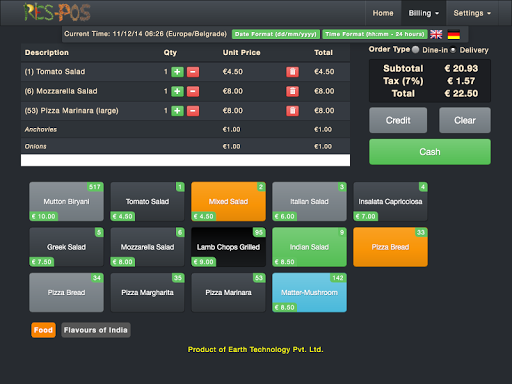The image size is (512, 384).
Task: Add Lamb Chops Grilled to the order
Action: [228, 247]
